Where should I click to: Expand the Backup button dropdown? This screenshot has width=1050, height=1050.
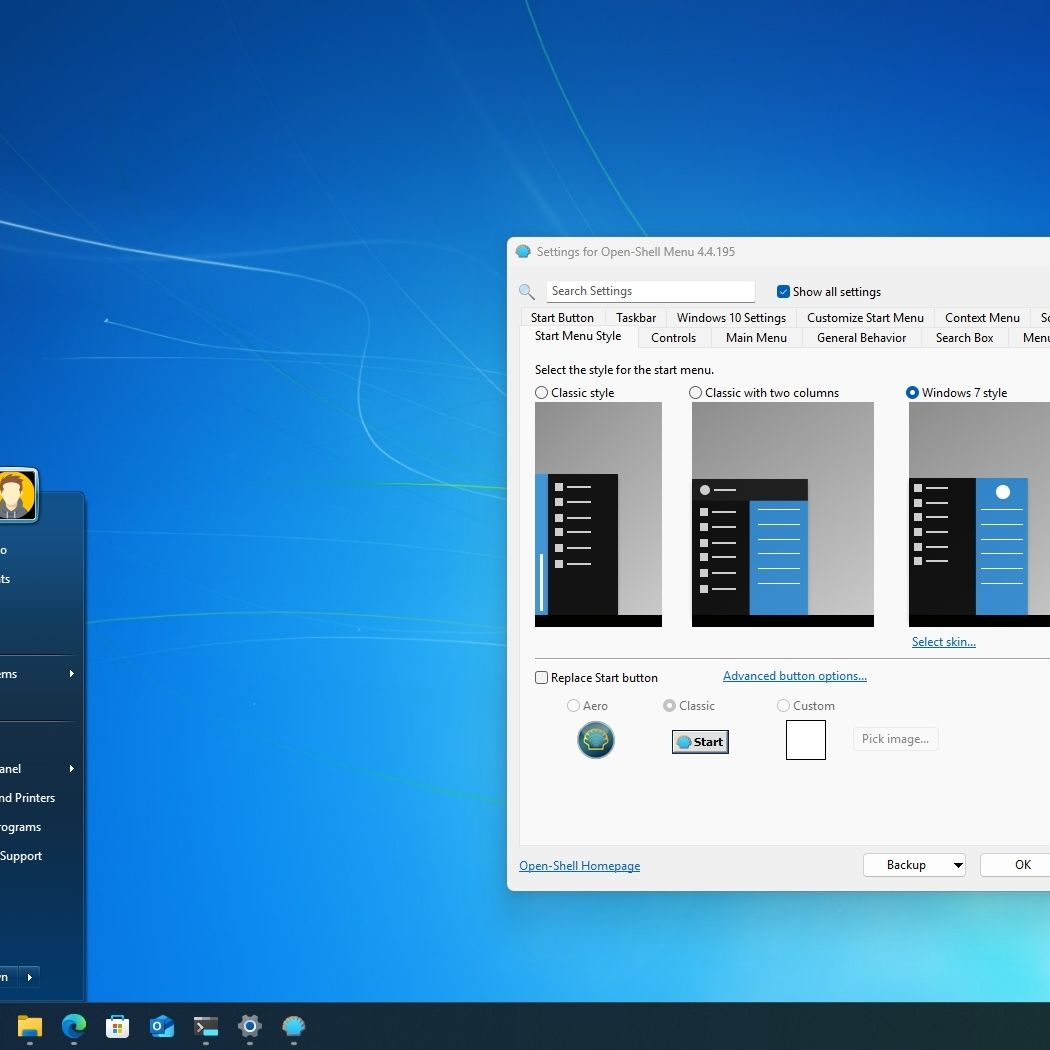957,865
